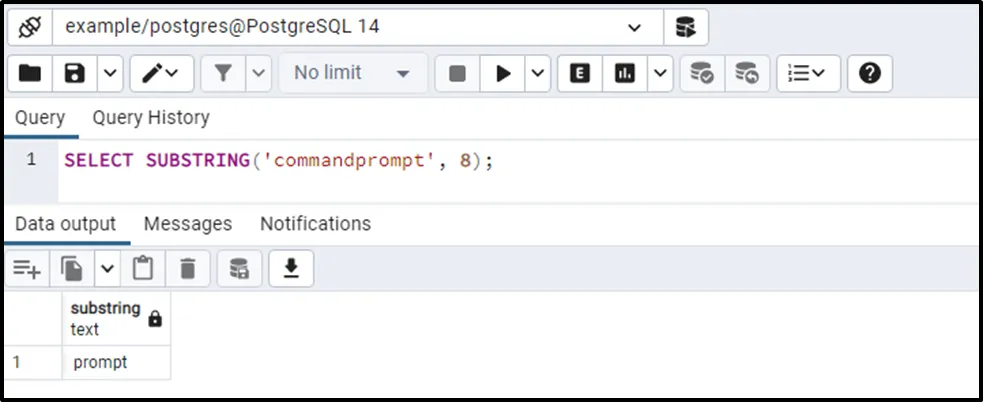This screenshot has width=983, height=402.
Task: Switch to the Messages tab
Action: pyautogui.click(x=187, y=223)
